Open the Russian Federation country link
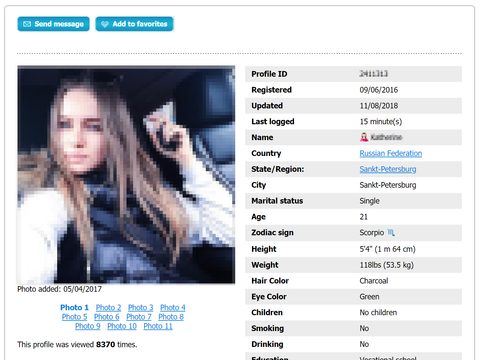Viewport: 480px width, 360px height. [391, 153]
